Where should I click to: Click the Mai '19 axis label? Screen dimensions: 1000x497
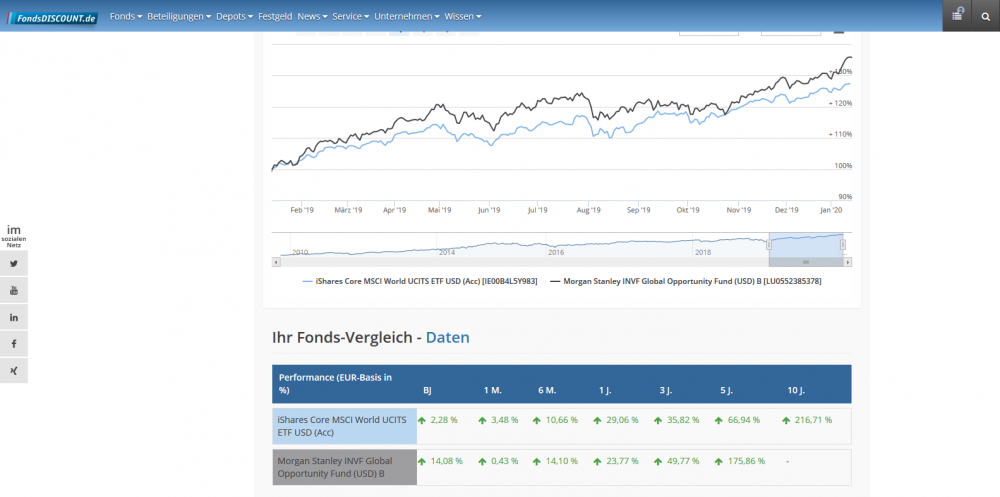(x=439, y=210)
